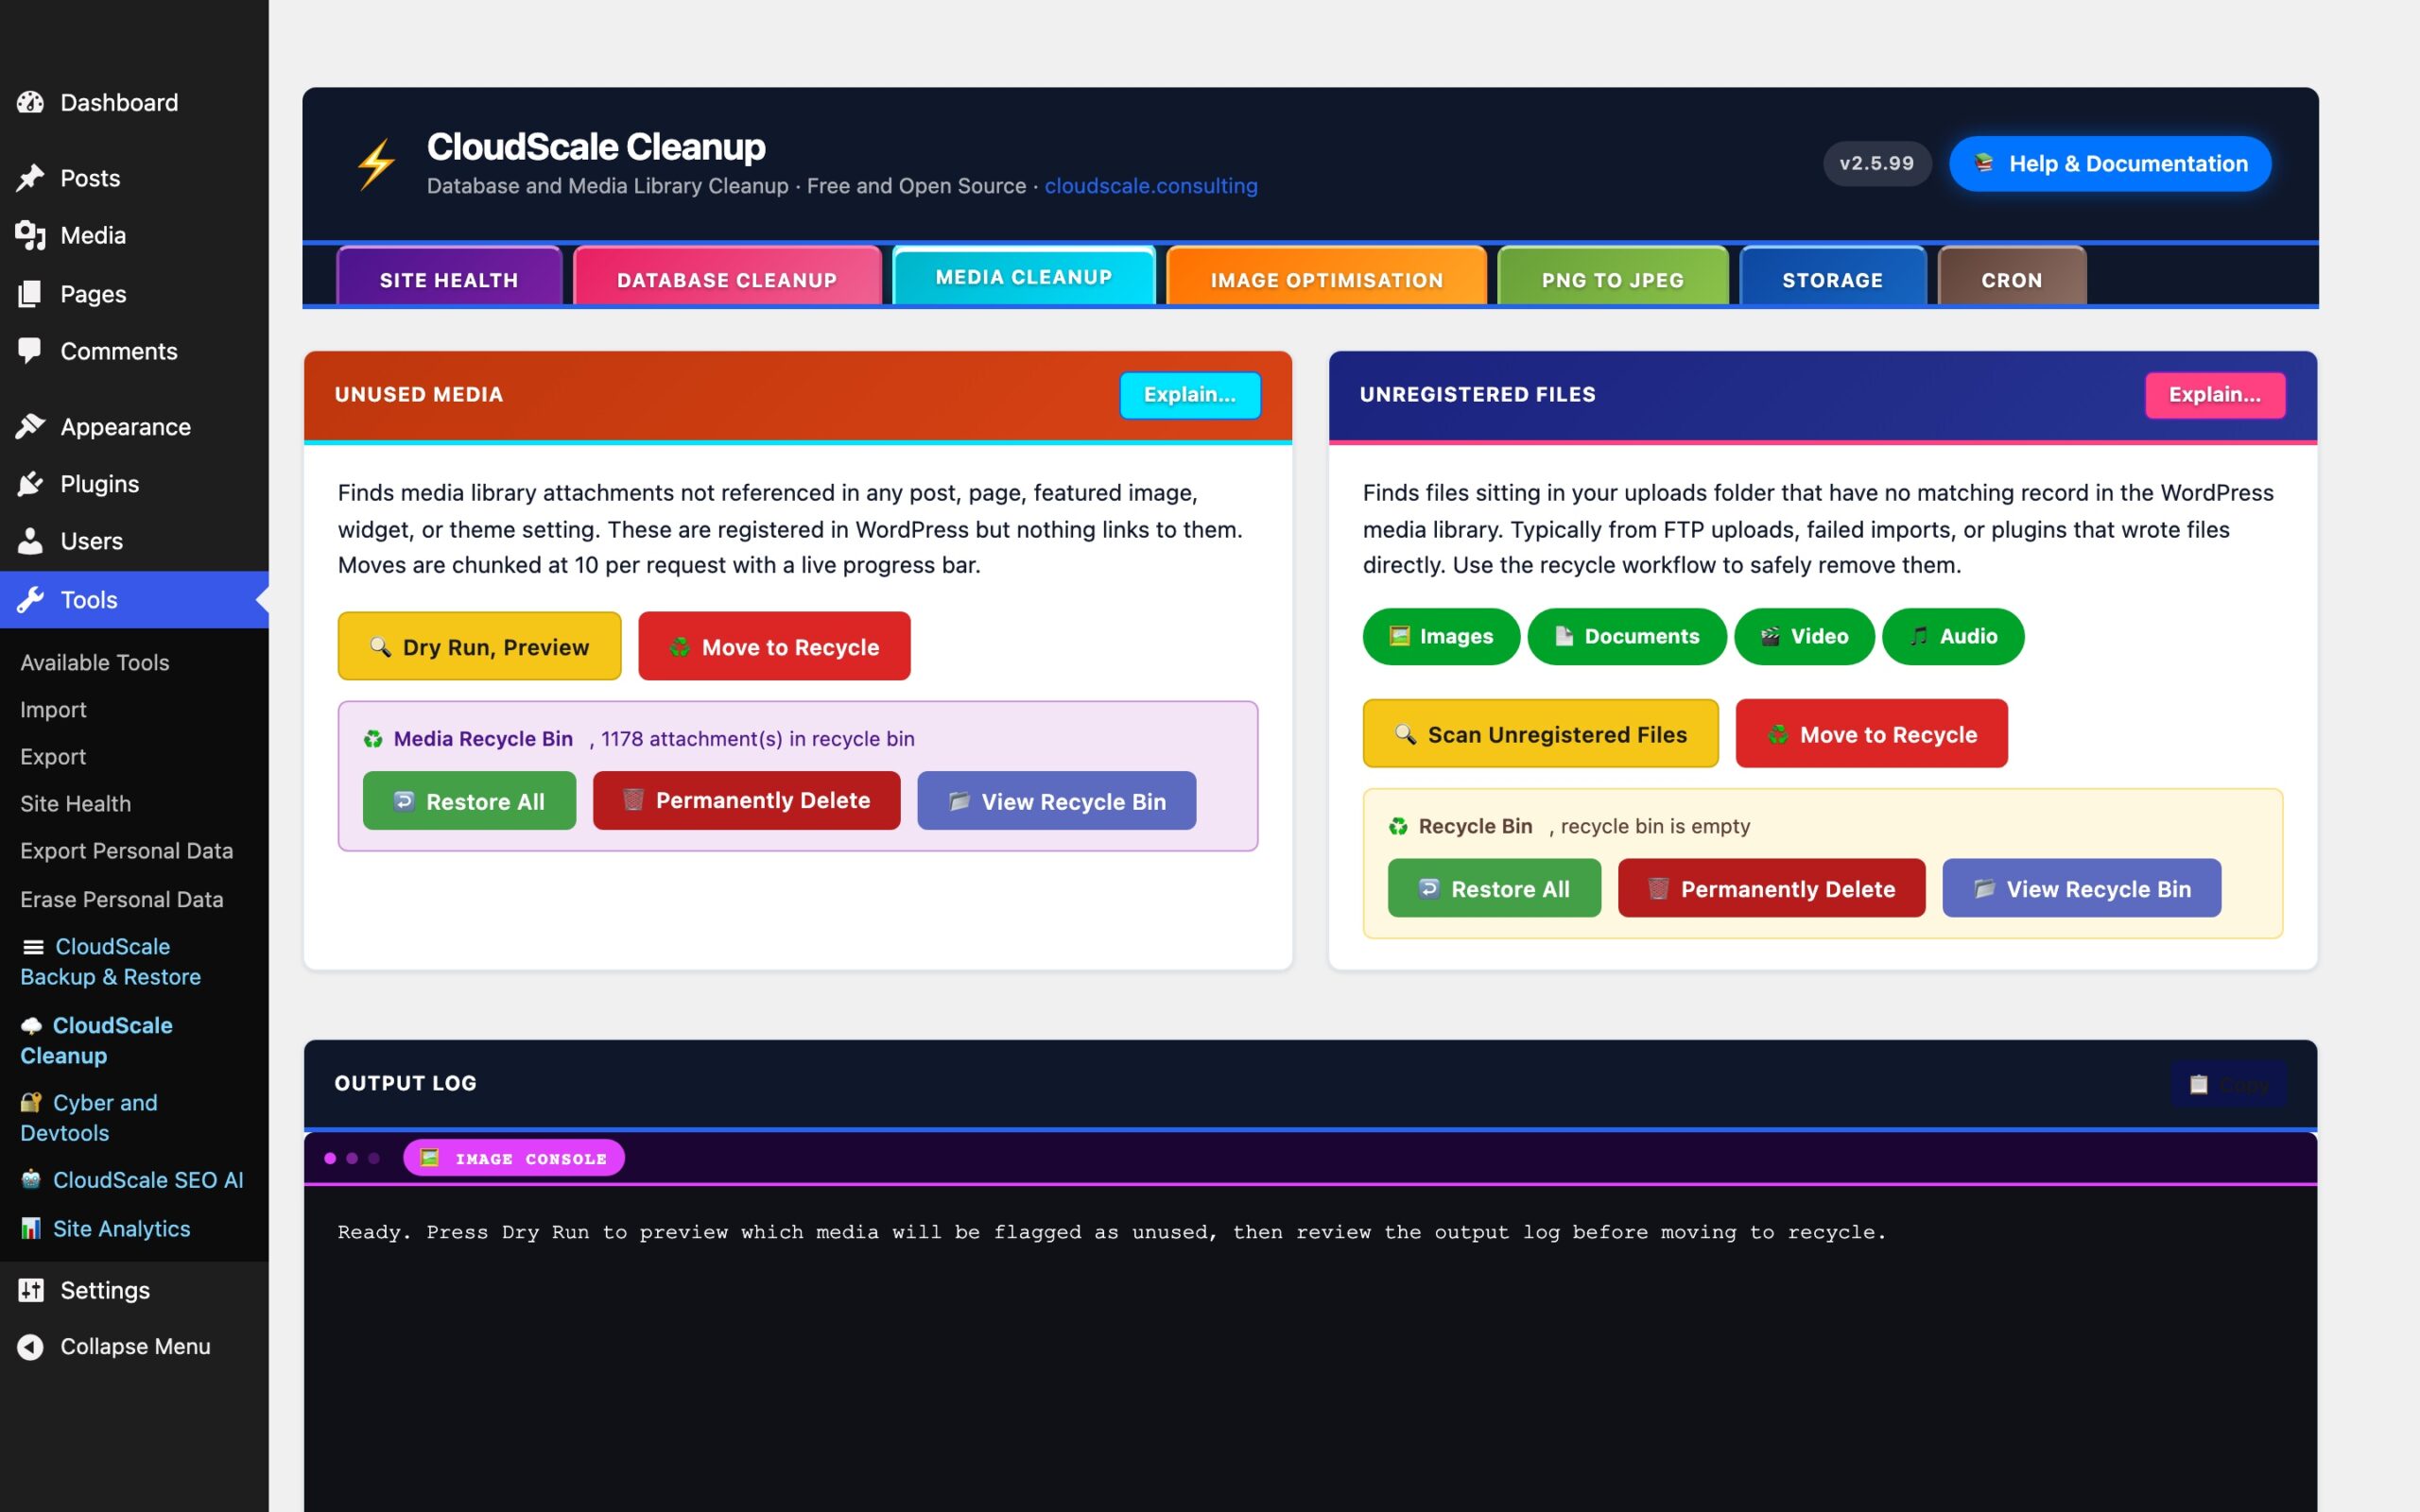Click the v2.5.99 version badge
Viewport: 2420px width, 1512px height.
click(1876, 163)
